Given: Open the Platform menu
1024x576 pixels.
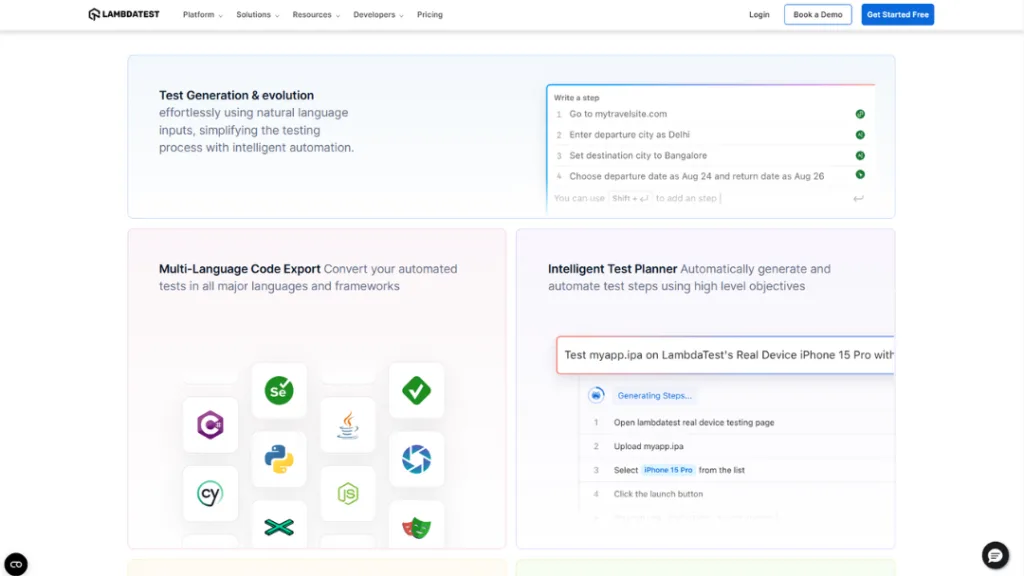Looking at the screenshot, I should click(202, 14).
